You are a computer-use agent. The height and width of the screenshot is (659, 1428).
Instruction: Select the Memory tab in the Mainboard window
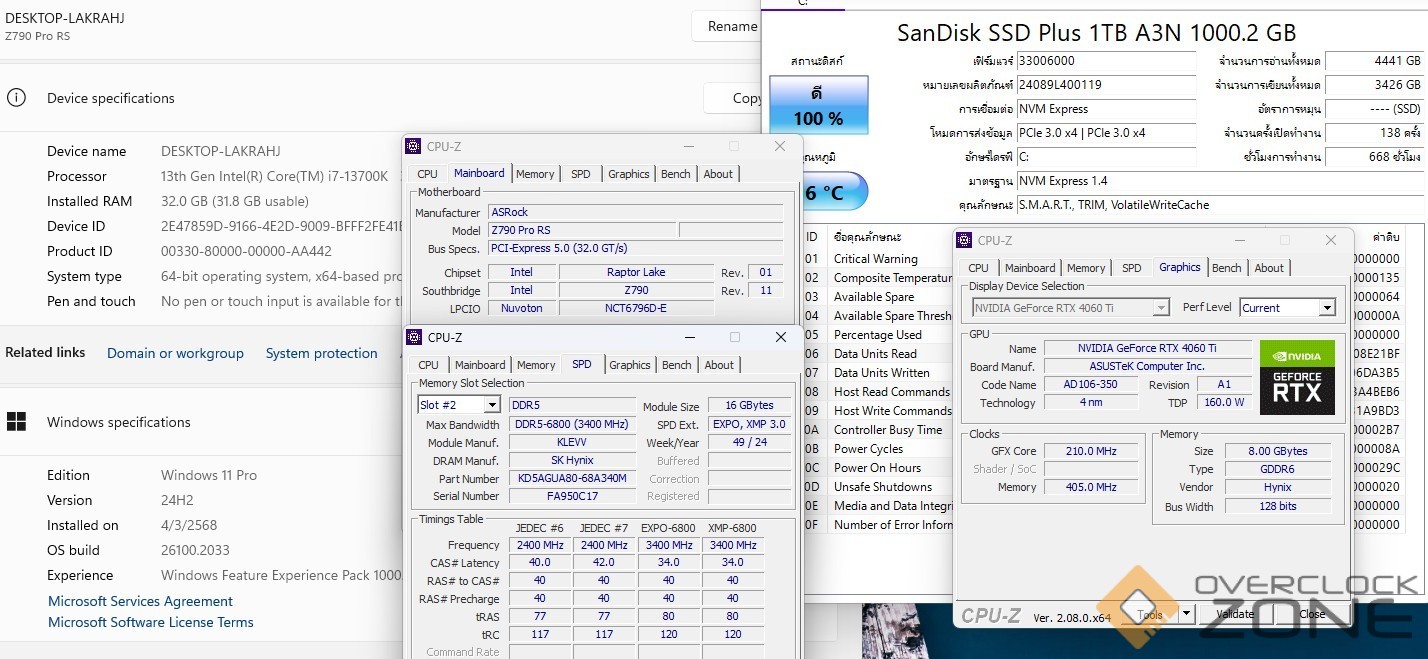[535, 174]
